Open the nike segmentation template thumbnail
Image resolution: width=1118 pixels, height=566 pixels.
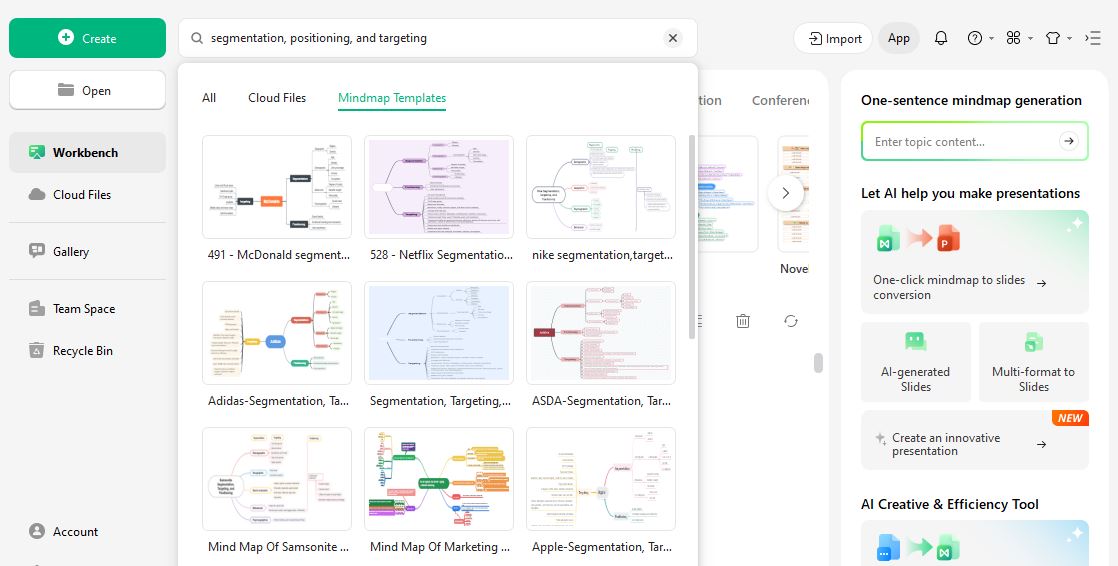600,187
